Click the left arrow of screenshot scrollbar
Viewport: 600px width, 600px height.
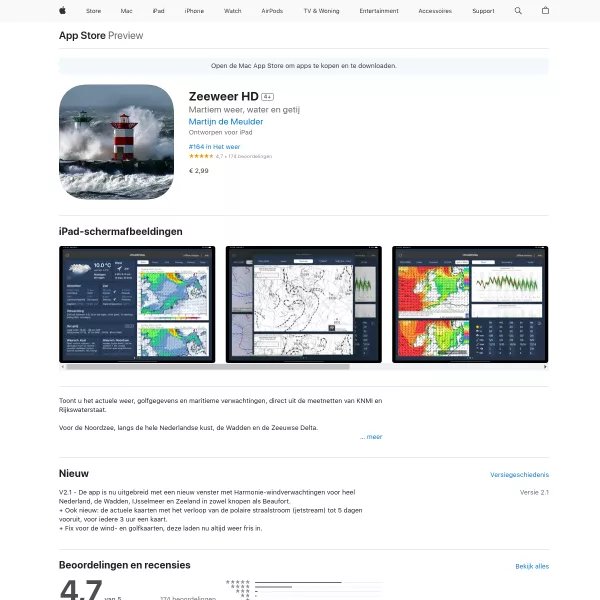coord(62,367)
